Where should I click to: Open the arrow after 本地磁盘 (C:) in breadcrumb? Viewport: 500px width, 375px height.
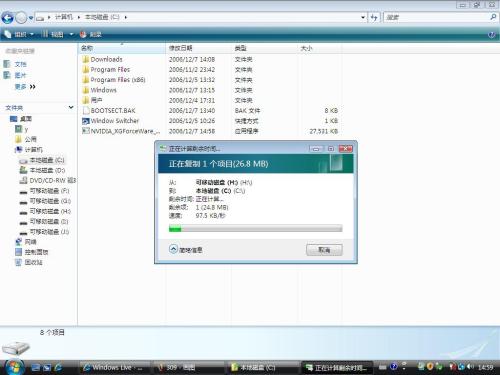[x=126, y=17]
